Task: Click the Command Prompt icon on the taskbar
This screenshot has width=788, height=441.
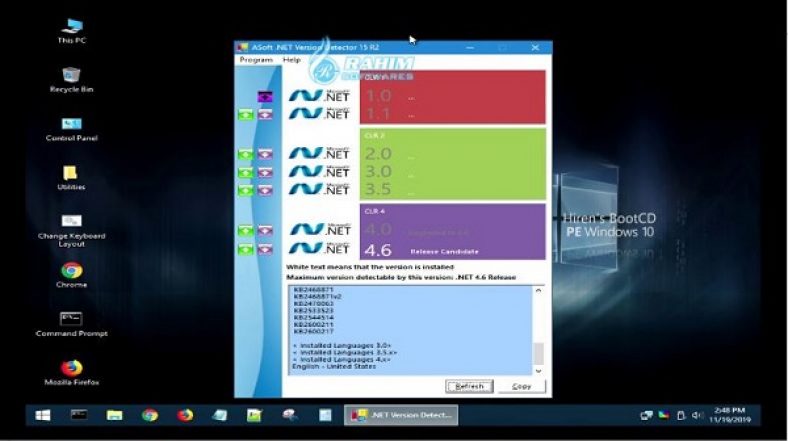Action: coord(79,415)
